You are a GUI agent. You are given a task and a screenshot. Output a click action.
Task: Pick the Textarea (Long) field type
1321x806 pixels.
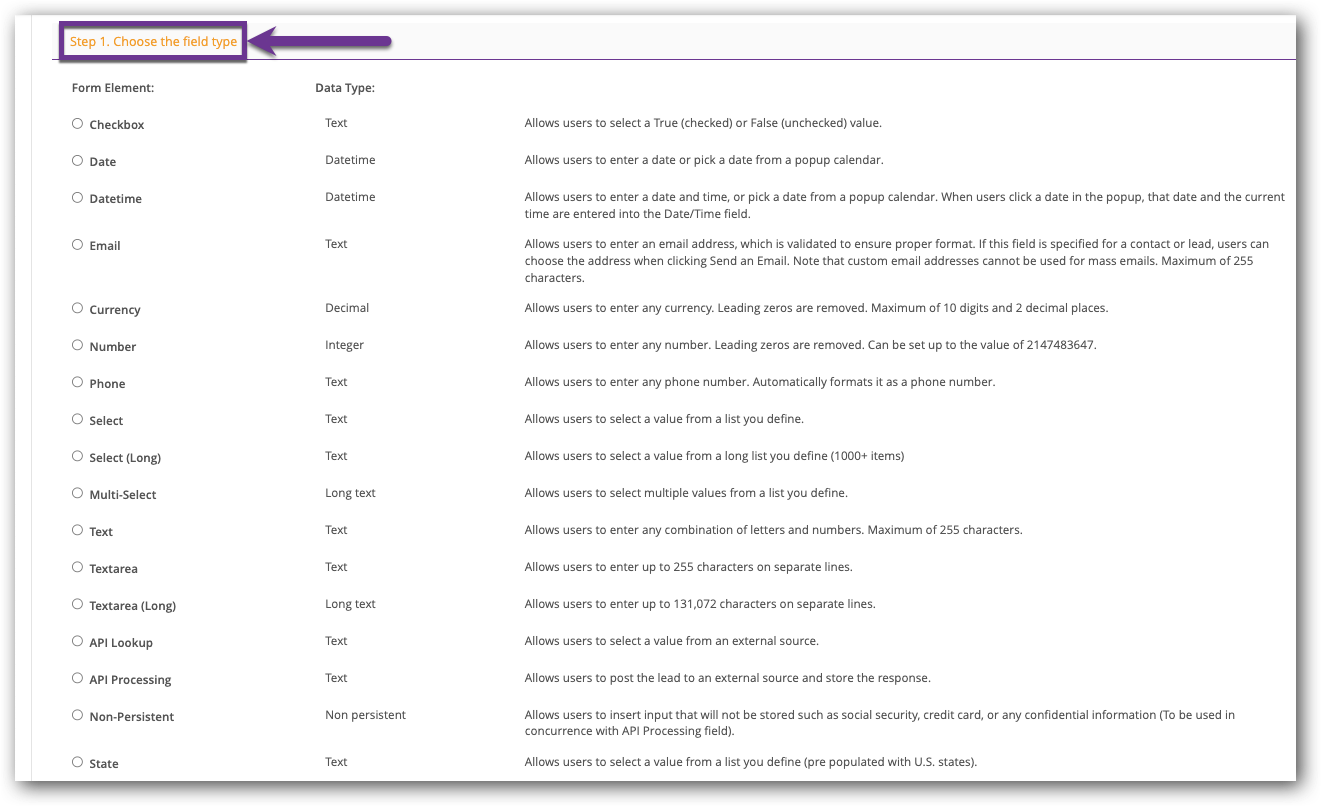[78, 605]
